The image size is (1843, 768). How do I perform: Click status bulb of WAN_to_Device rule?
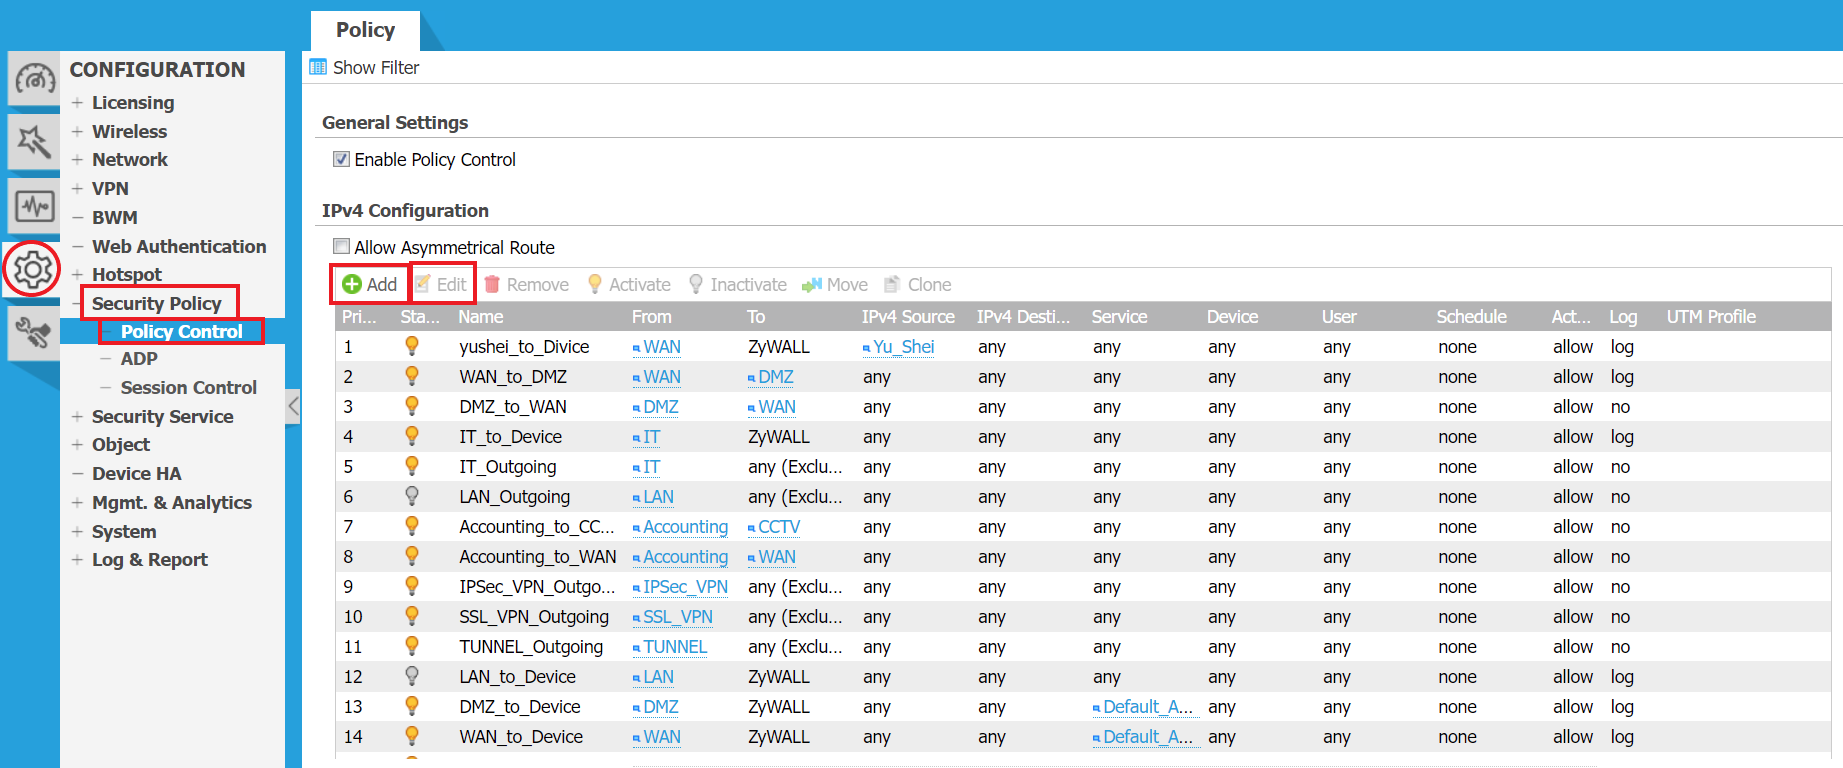(411, 736)
